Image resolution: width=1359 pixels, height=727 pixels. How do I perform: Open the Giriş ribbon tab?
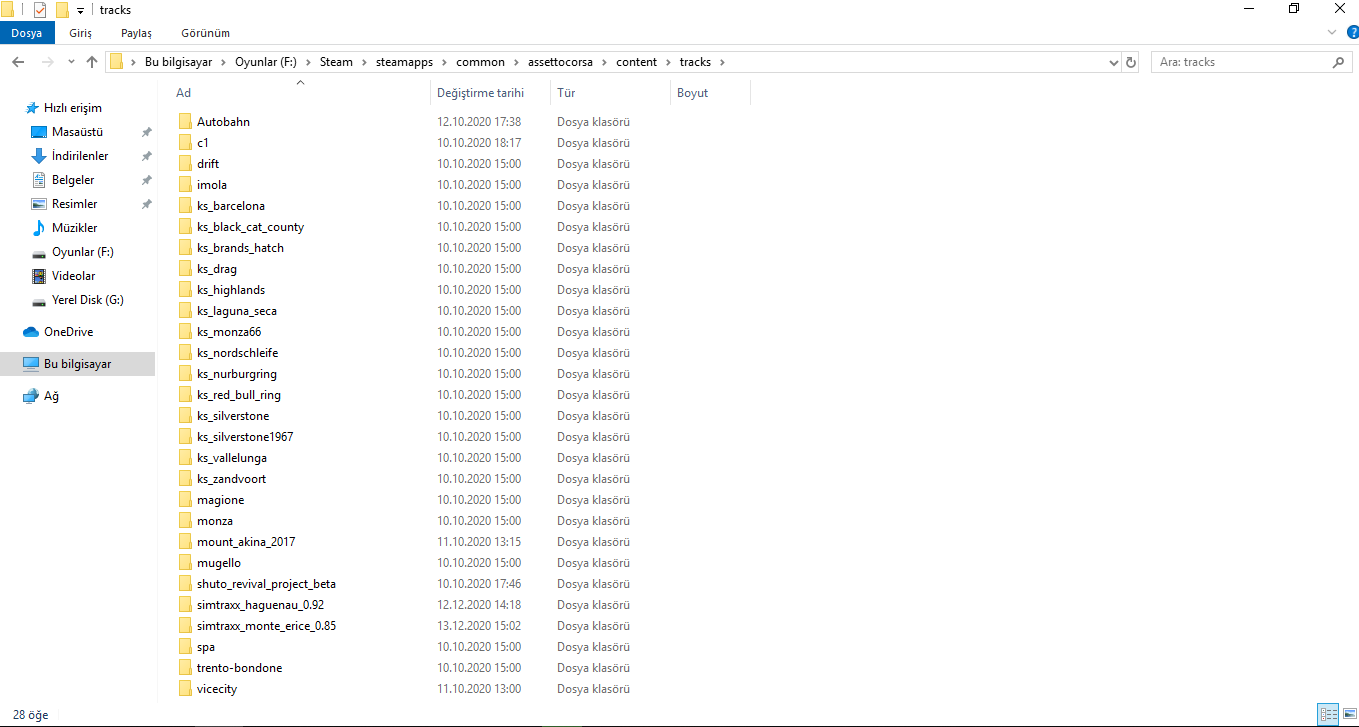click(x=80, y=33)
